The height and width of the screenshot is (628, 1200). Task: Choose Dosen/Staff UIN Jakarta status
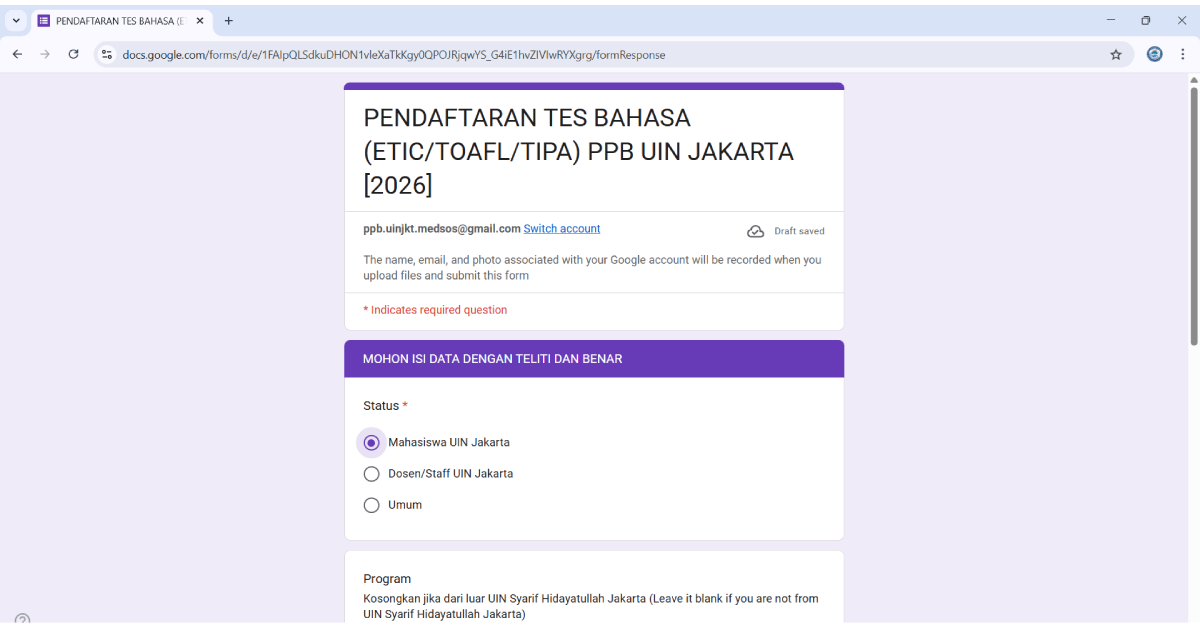371,473
